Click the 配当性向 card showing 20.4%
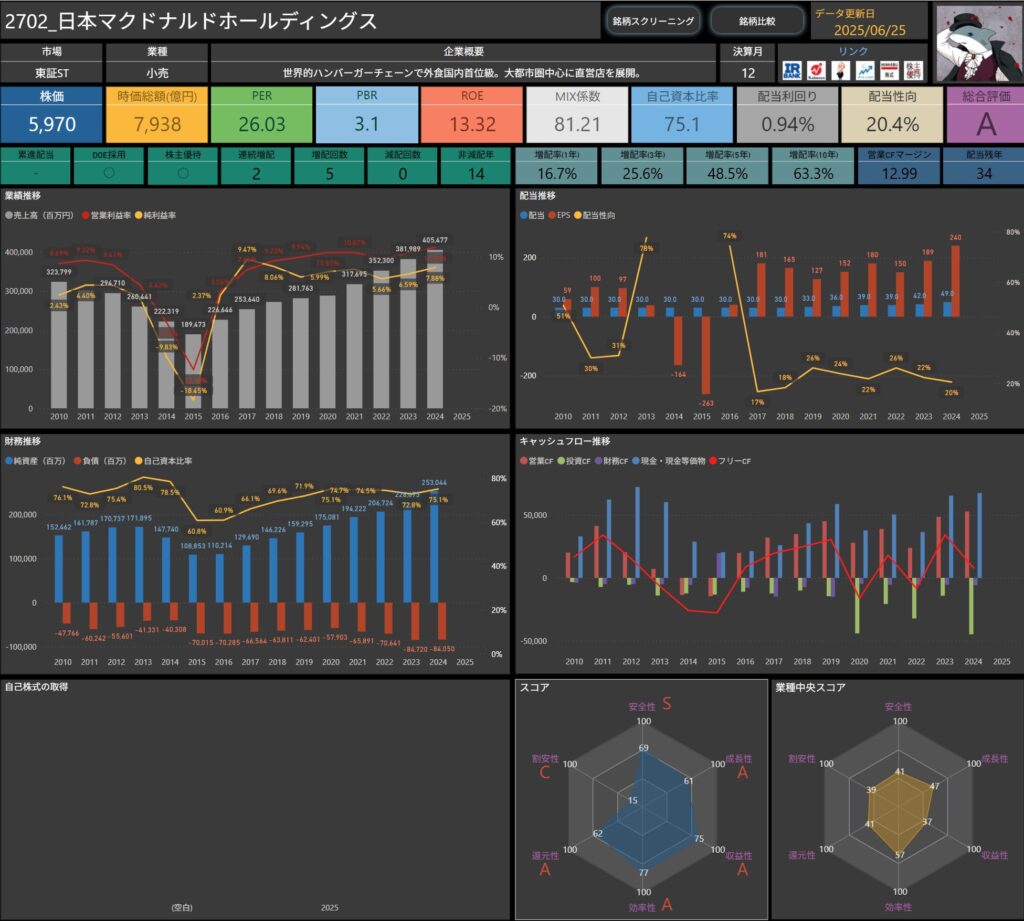1024x921 pixels. click(x=892, y=114)
